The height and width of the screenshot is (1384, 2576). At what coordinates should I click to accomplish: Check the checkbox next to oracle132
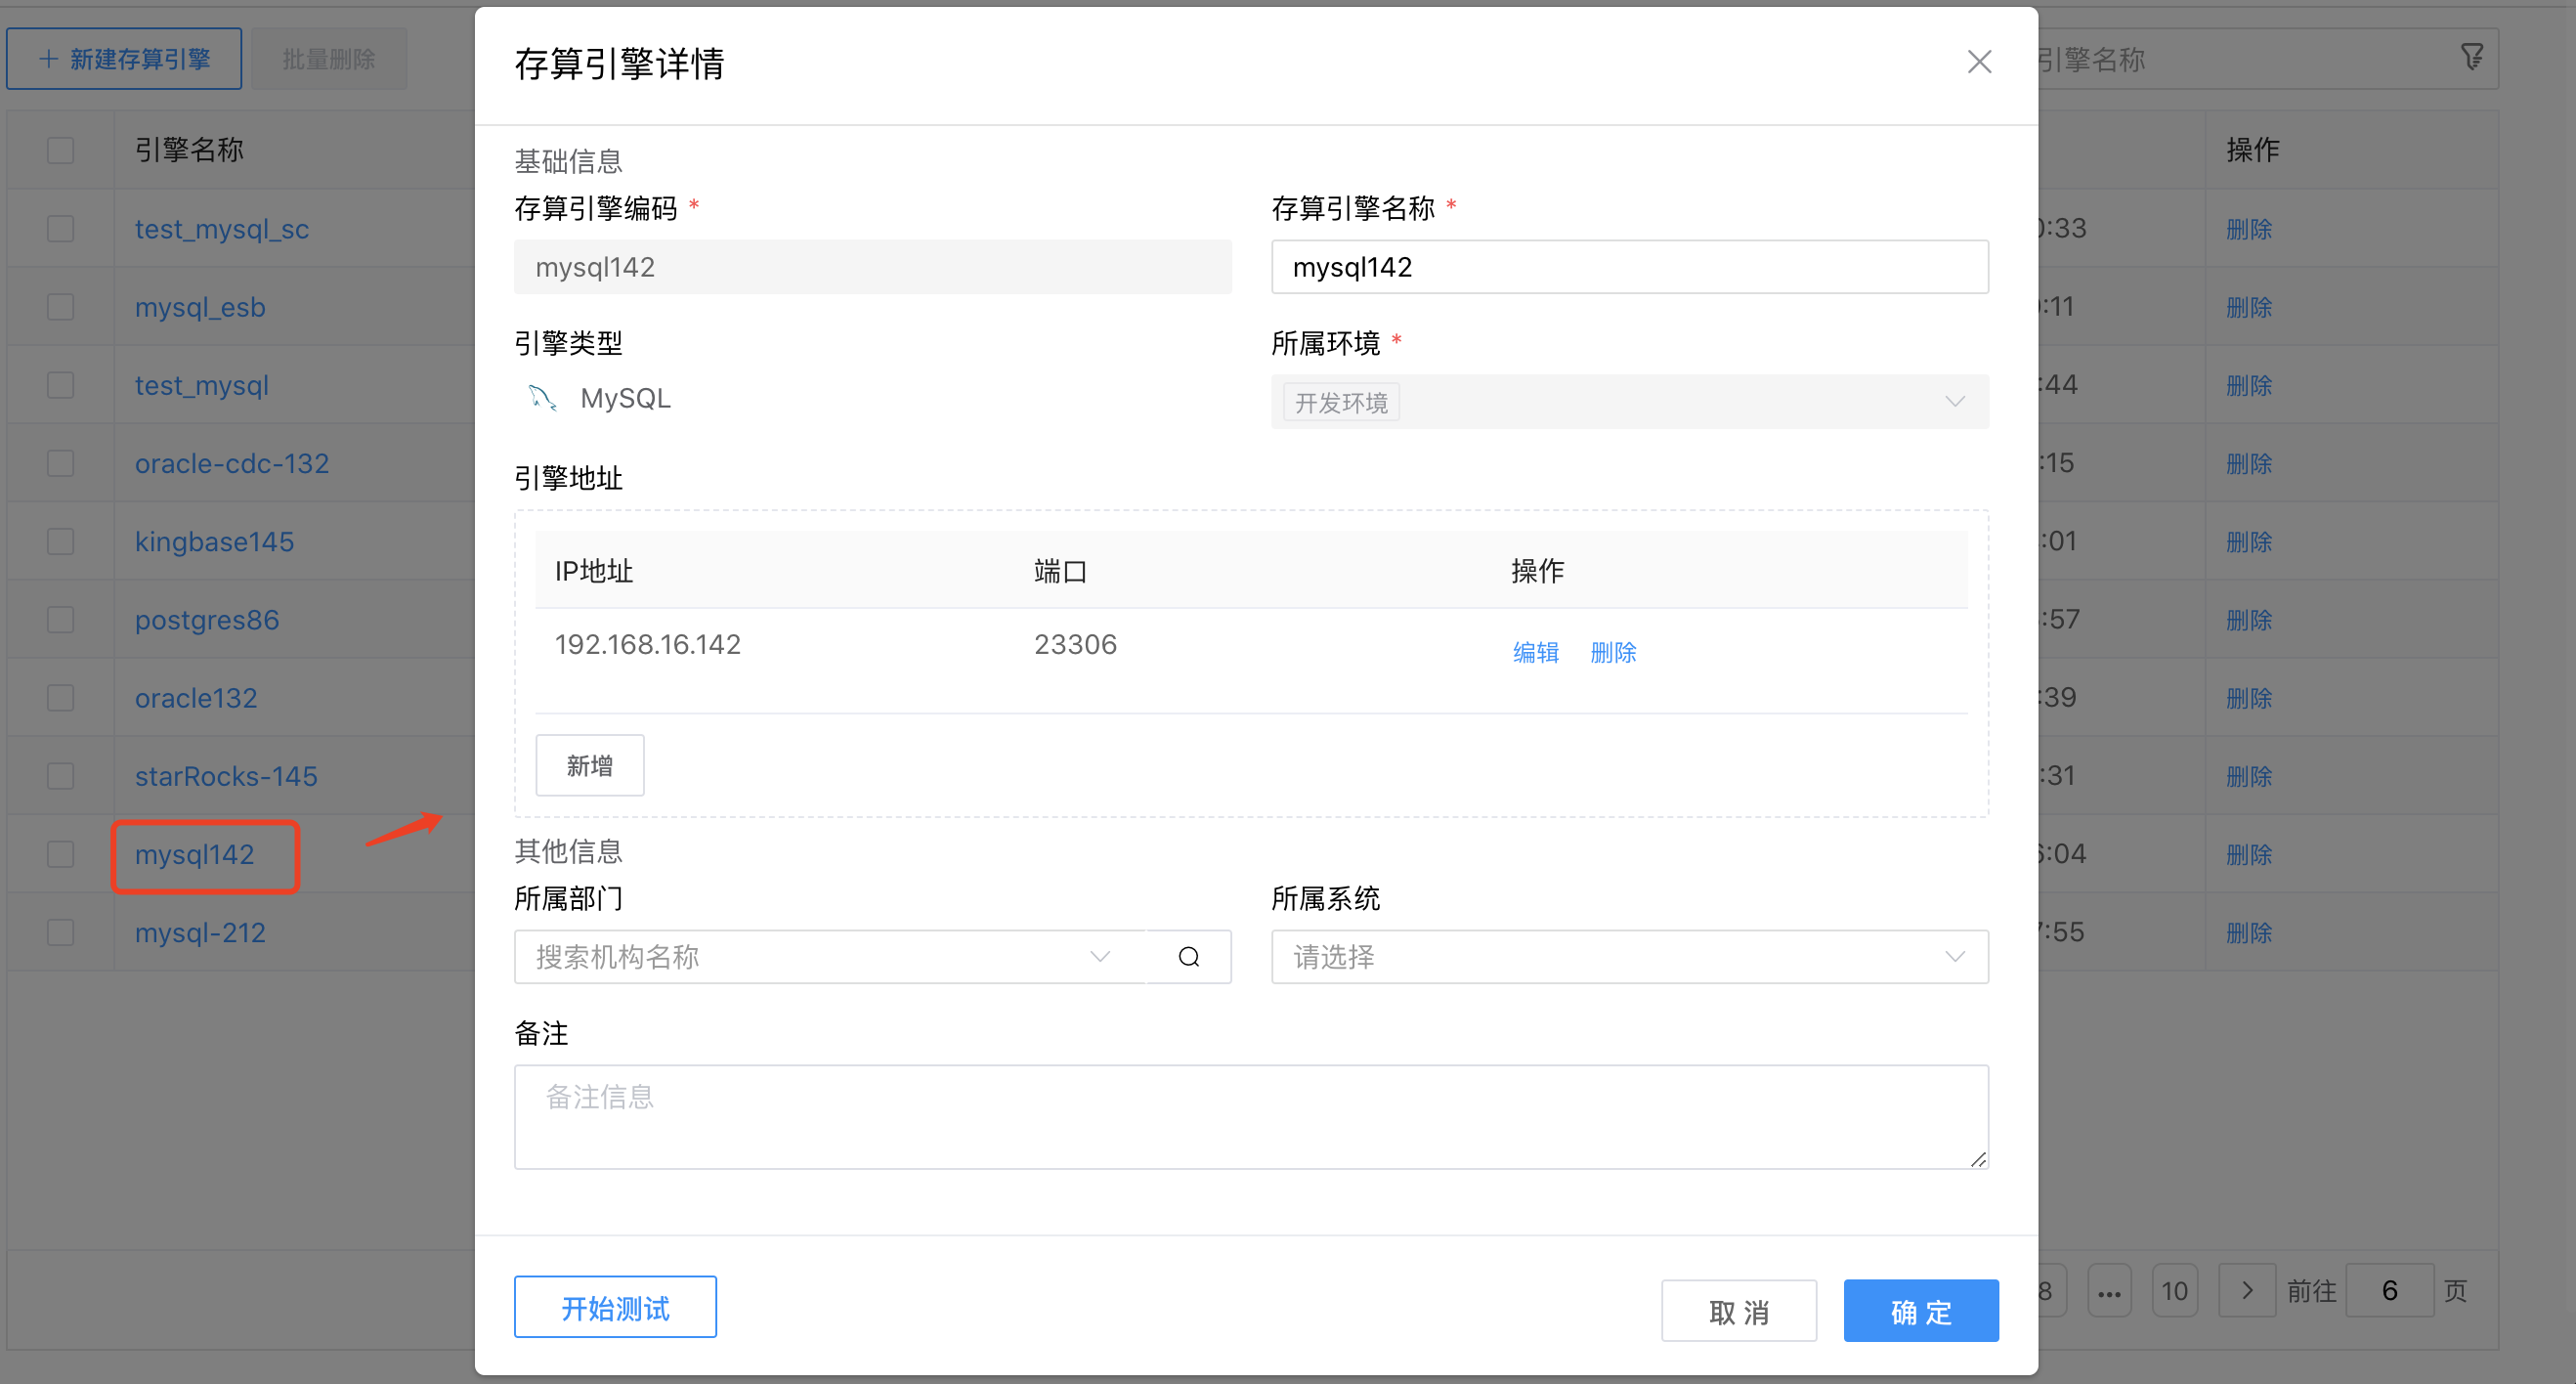point(60,697)
